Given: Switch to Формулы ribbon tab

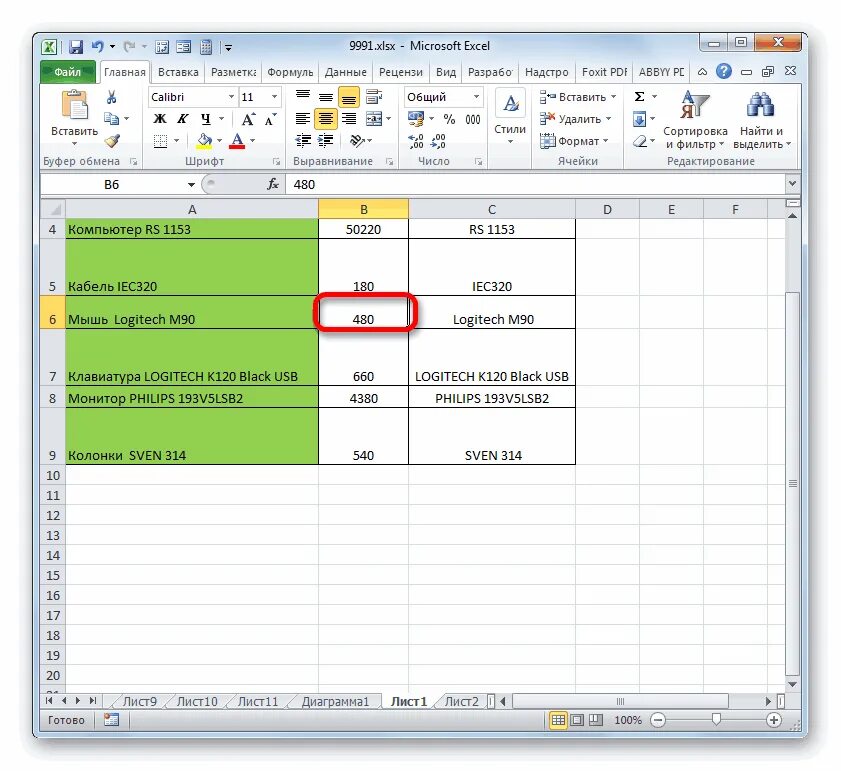Looking at the screenshot, I should [290, 72].
